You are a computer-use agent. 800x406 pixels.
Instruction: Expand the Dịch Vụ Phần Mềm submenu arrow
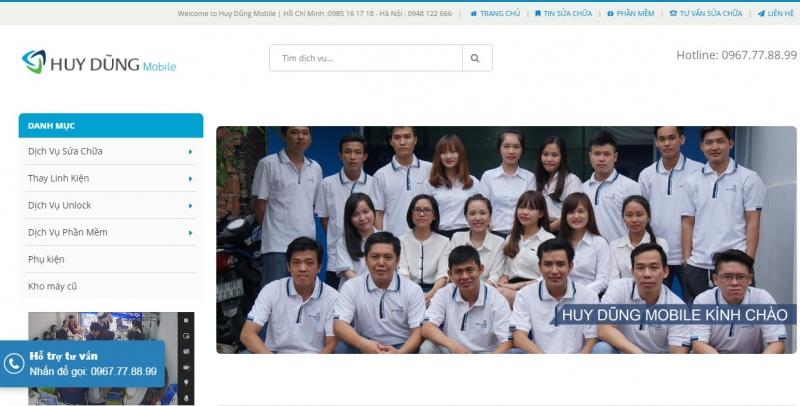(x=190, y=233)
